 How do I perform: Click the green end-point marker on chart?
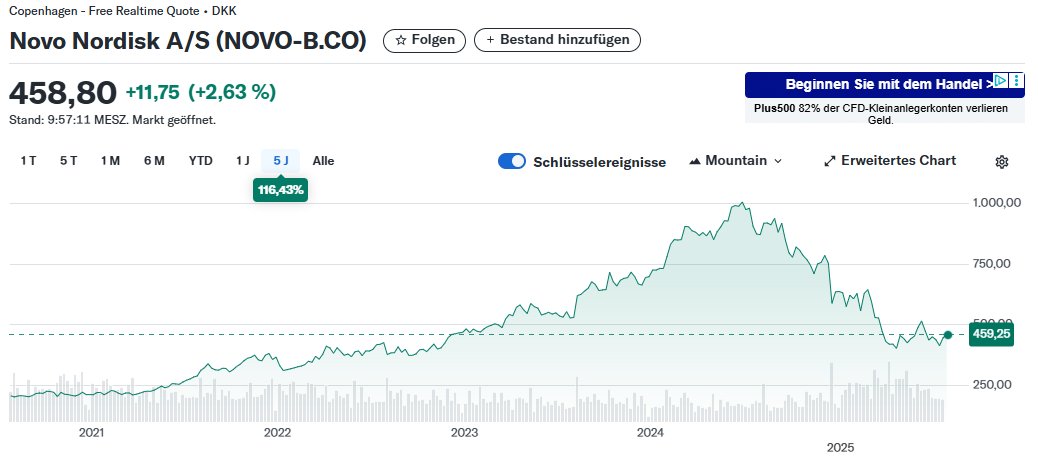click(947, 335)
